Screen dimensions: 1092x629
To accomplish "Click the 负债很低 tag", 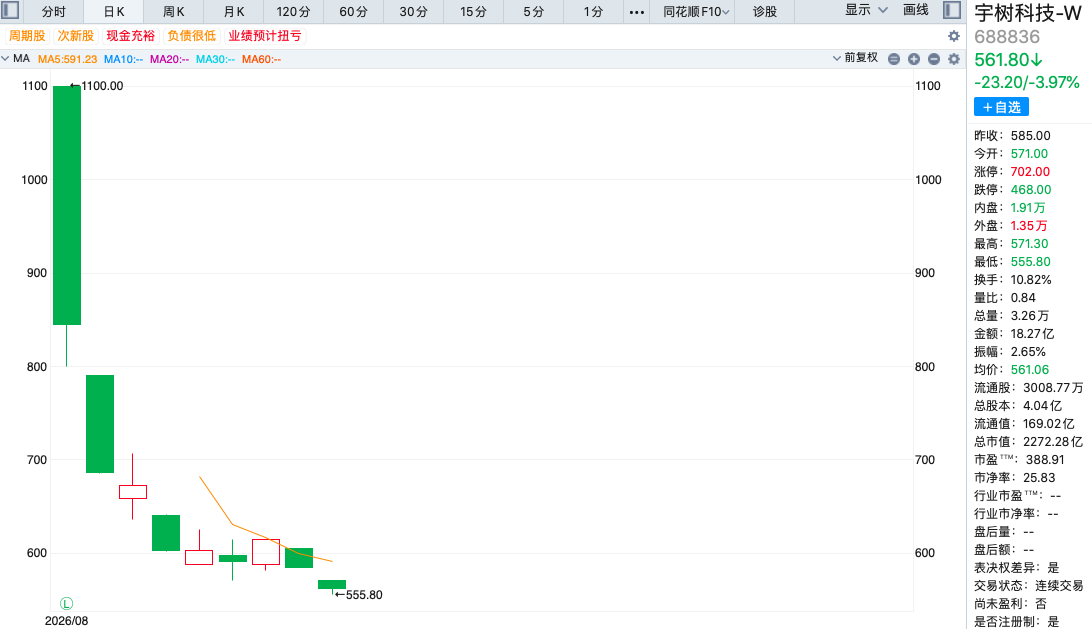I will tap(192, 36).
